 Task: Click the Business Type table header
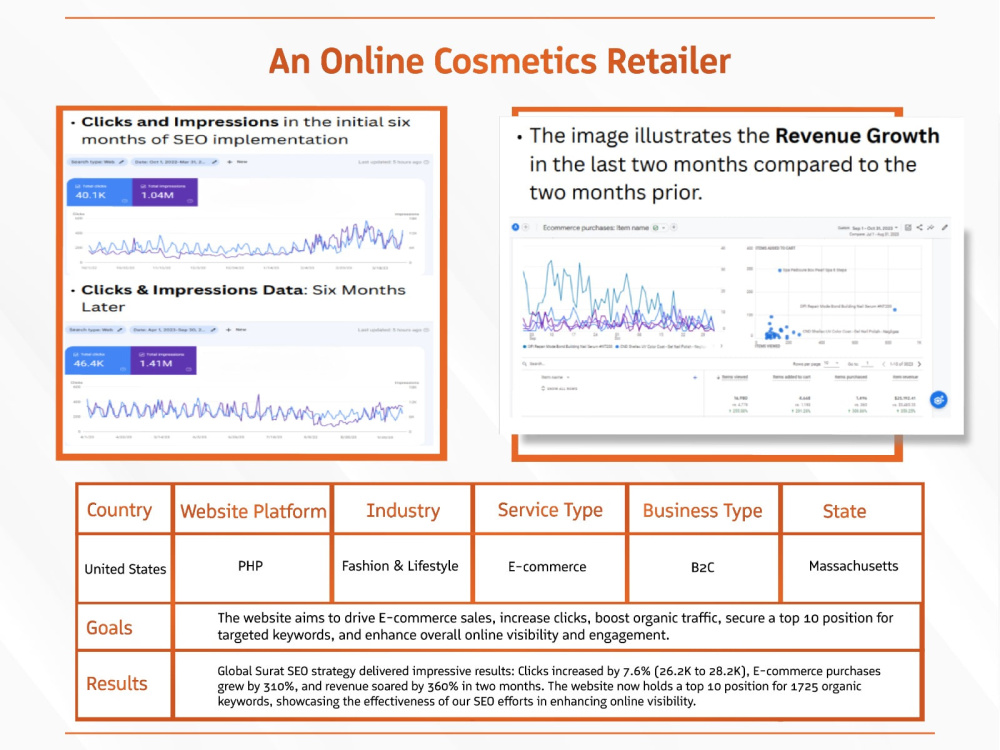pos(702,510)
